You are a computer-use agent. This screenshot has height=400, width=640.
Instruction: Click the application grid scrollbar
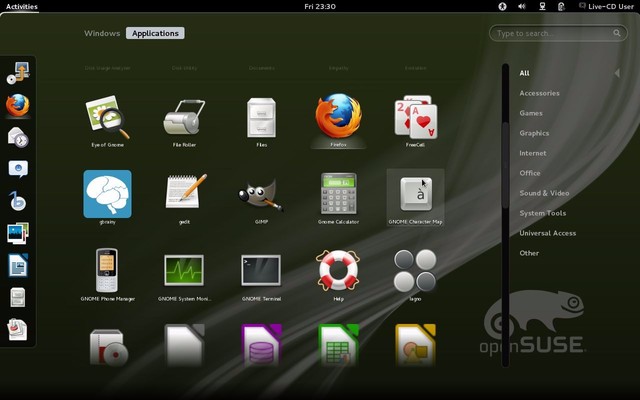point(505,165)
